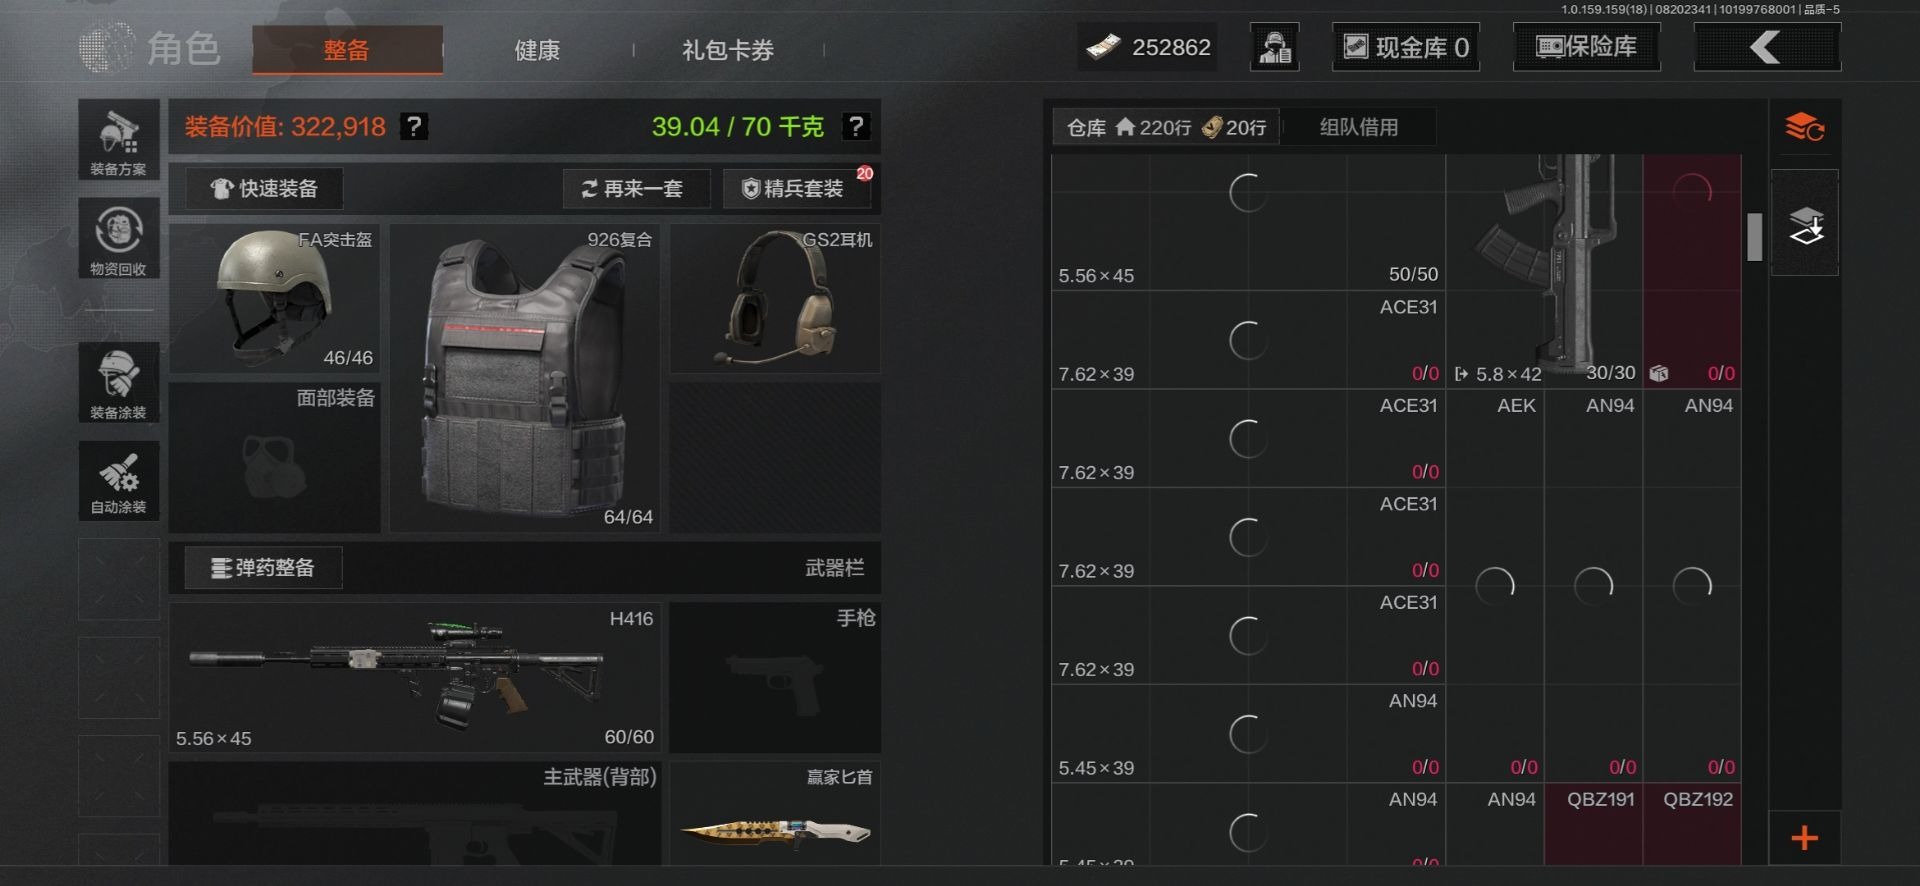The image size is (1920, 886).
Task: Click the character avatar icon near cash
Action: point(1275,47)
